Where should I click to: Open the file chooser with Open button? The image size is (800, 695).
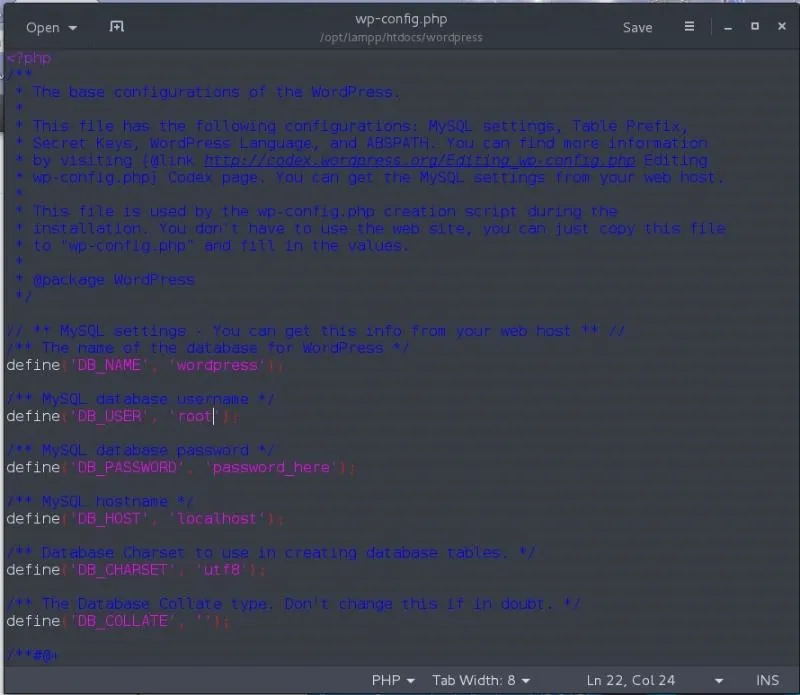point(43,28)
